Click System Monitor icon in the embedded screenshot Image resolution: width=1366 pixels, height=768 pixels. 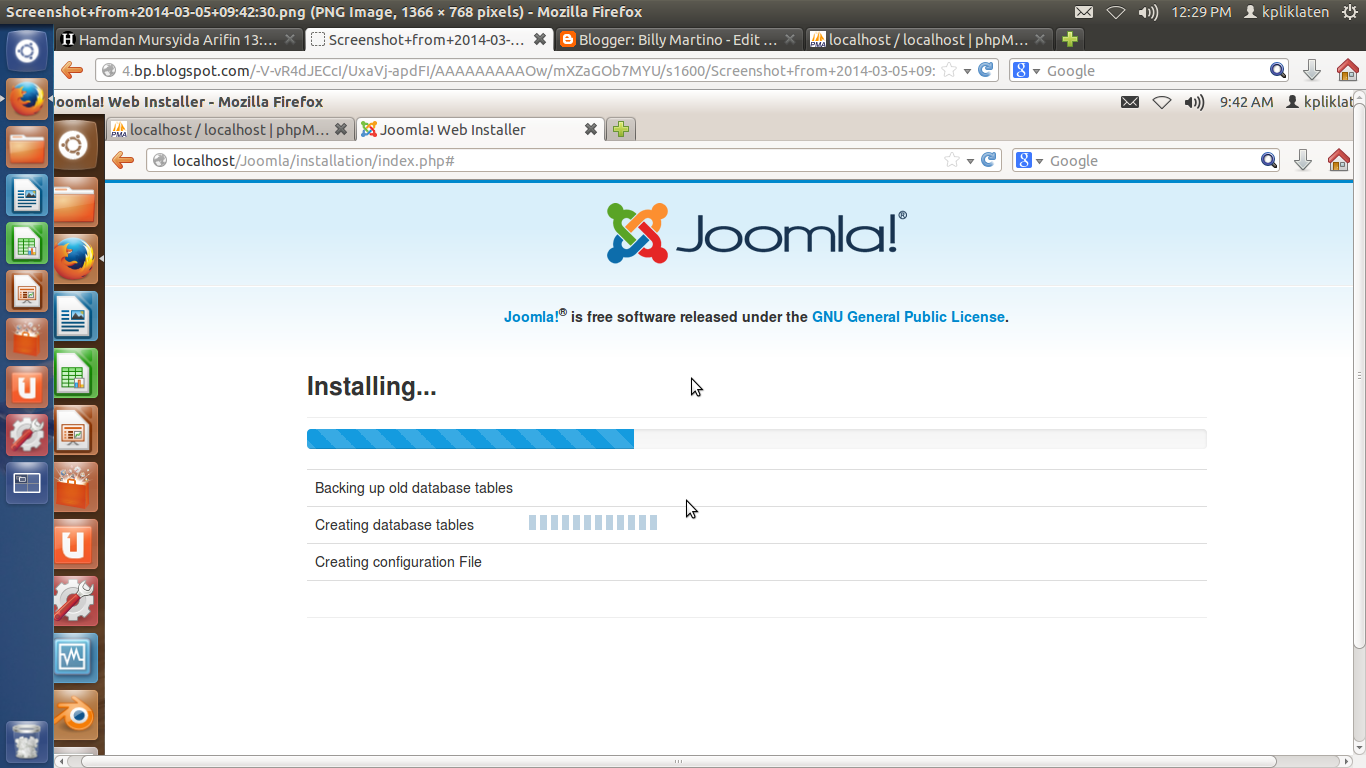75,658
